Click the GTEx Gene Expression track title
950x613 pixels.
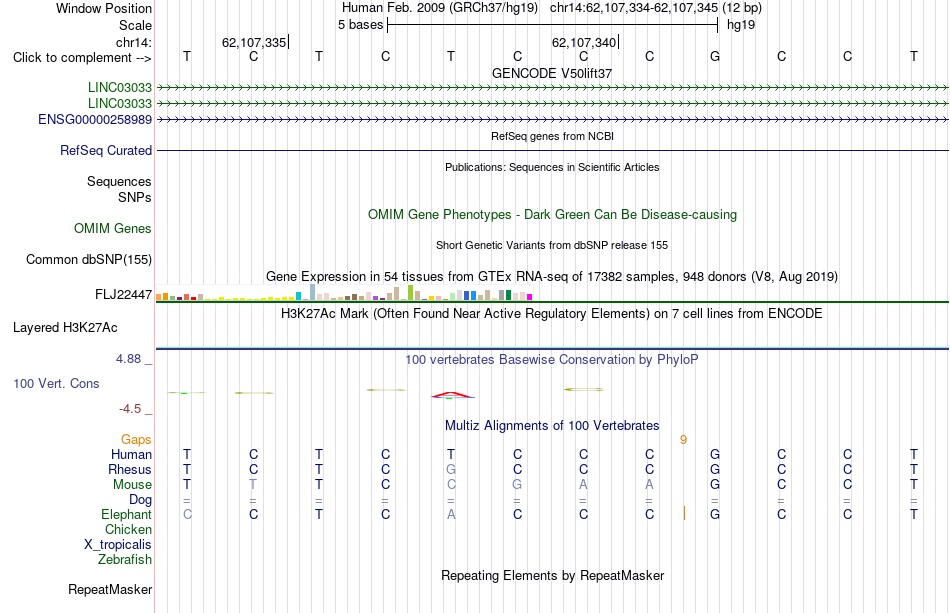tap(552, 277)
